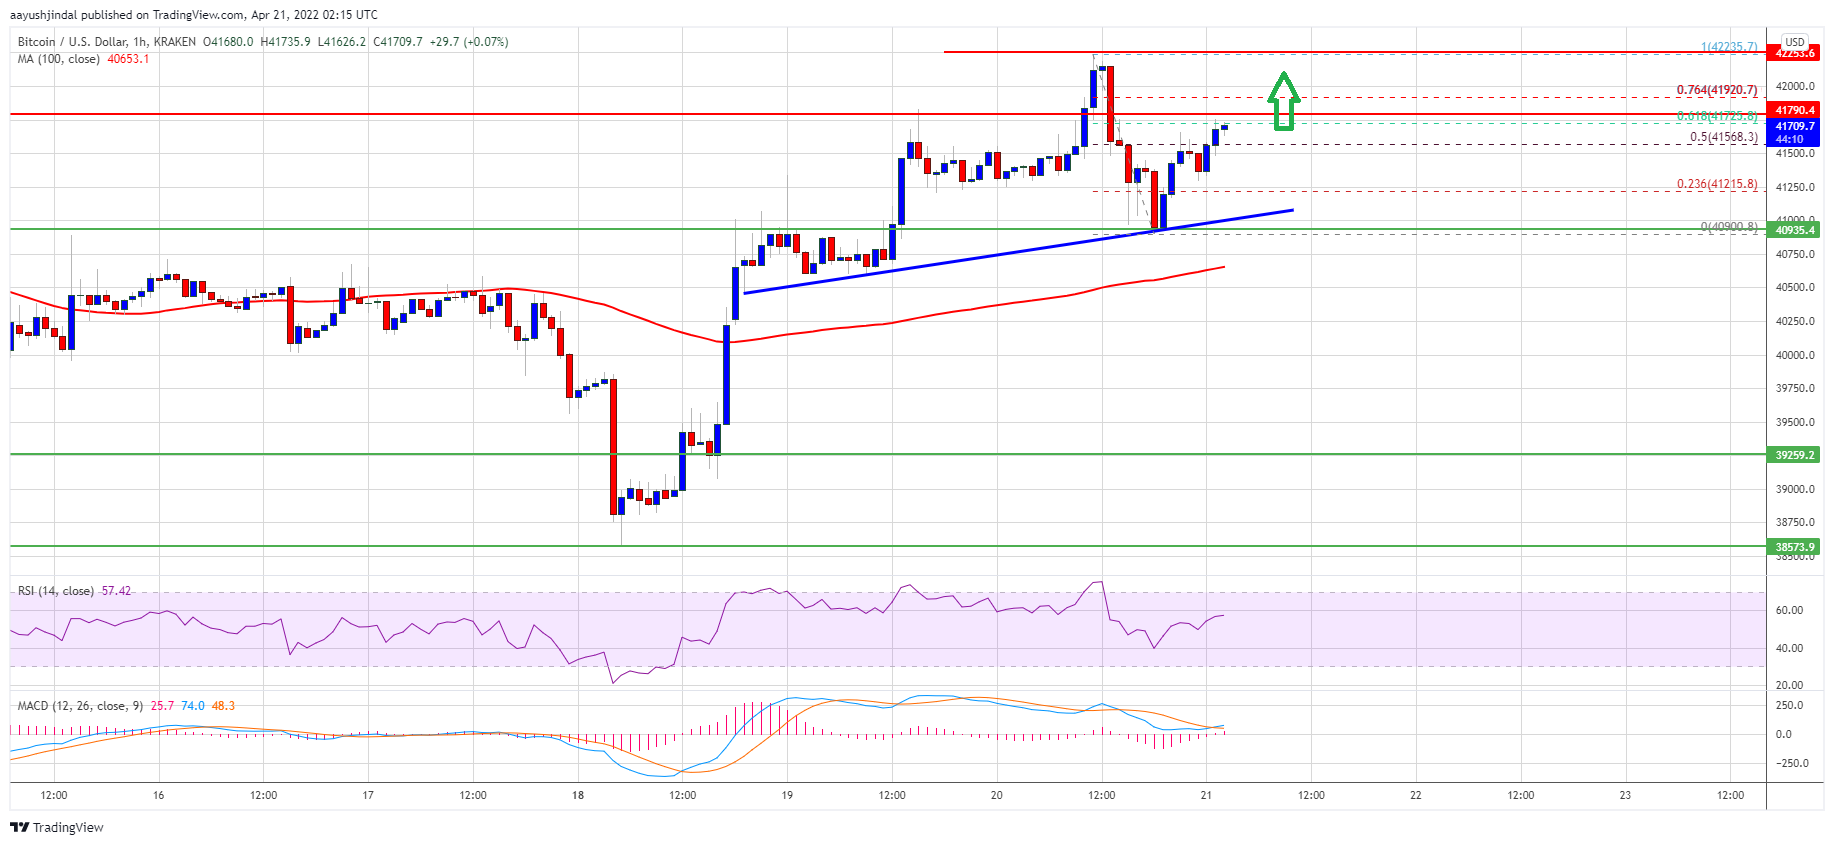Screen dimensions: 1834x845
Task: Click the green 39259.2 support price tag
Action: (1794, 455)
